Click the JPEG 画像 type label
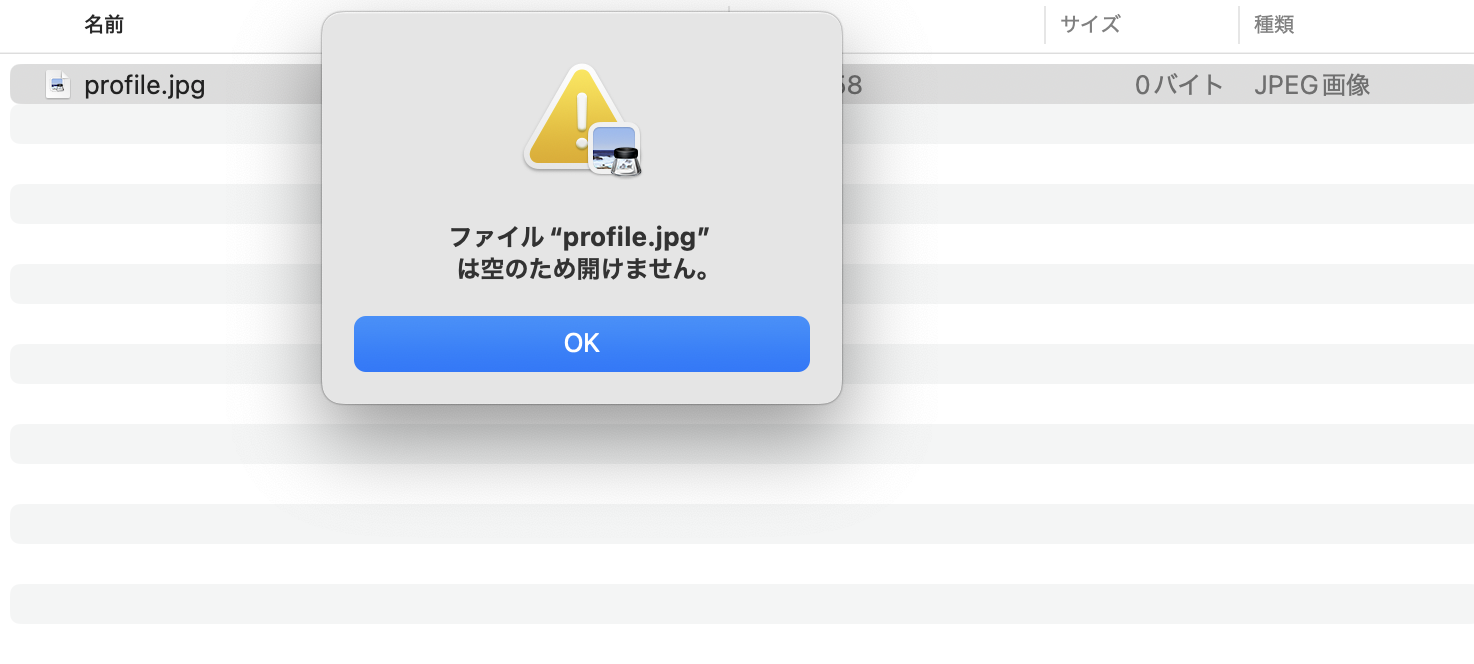The width and height of the screenshot is (1474, 664). coord(1311,85)
